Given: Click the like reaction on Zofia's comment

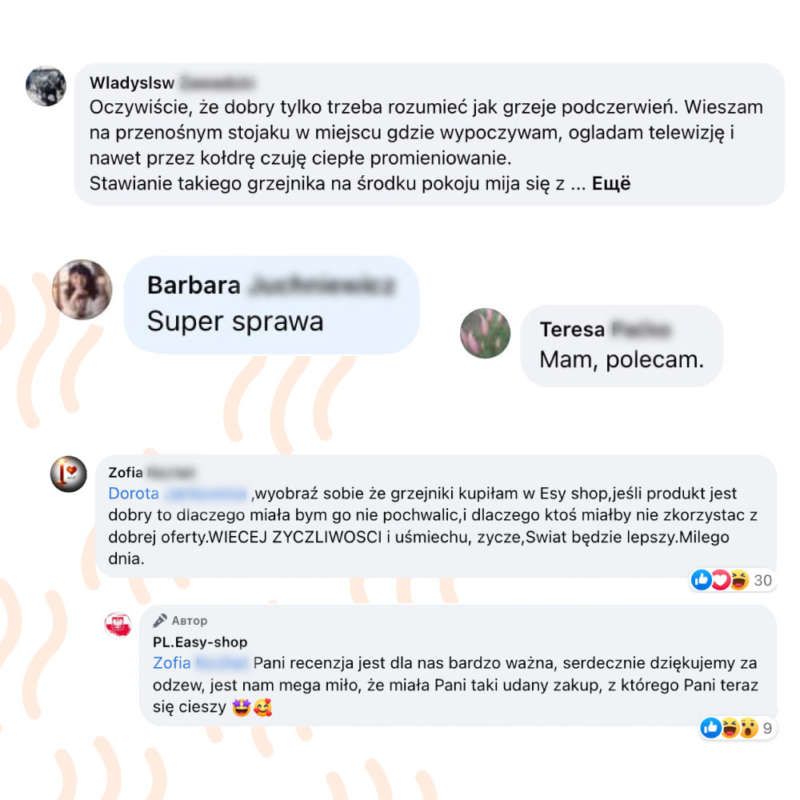Looking at the screenshot, I should [x=702, y=580].
